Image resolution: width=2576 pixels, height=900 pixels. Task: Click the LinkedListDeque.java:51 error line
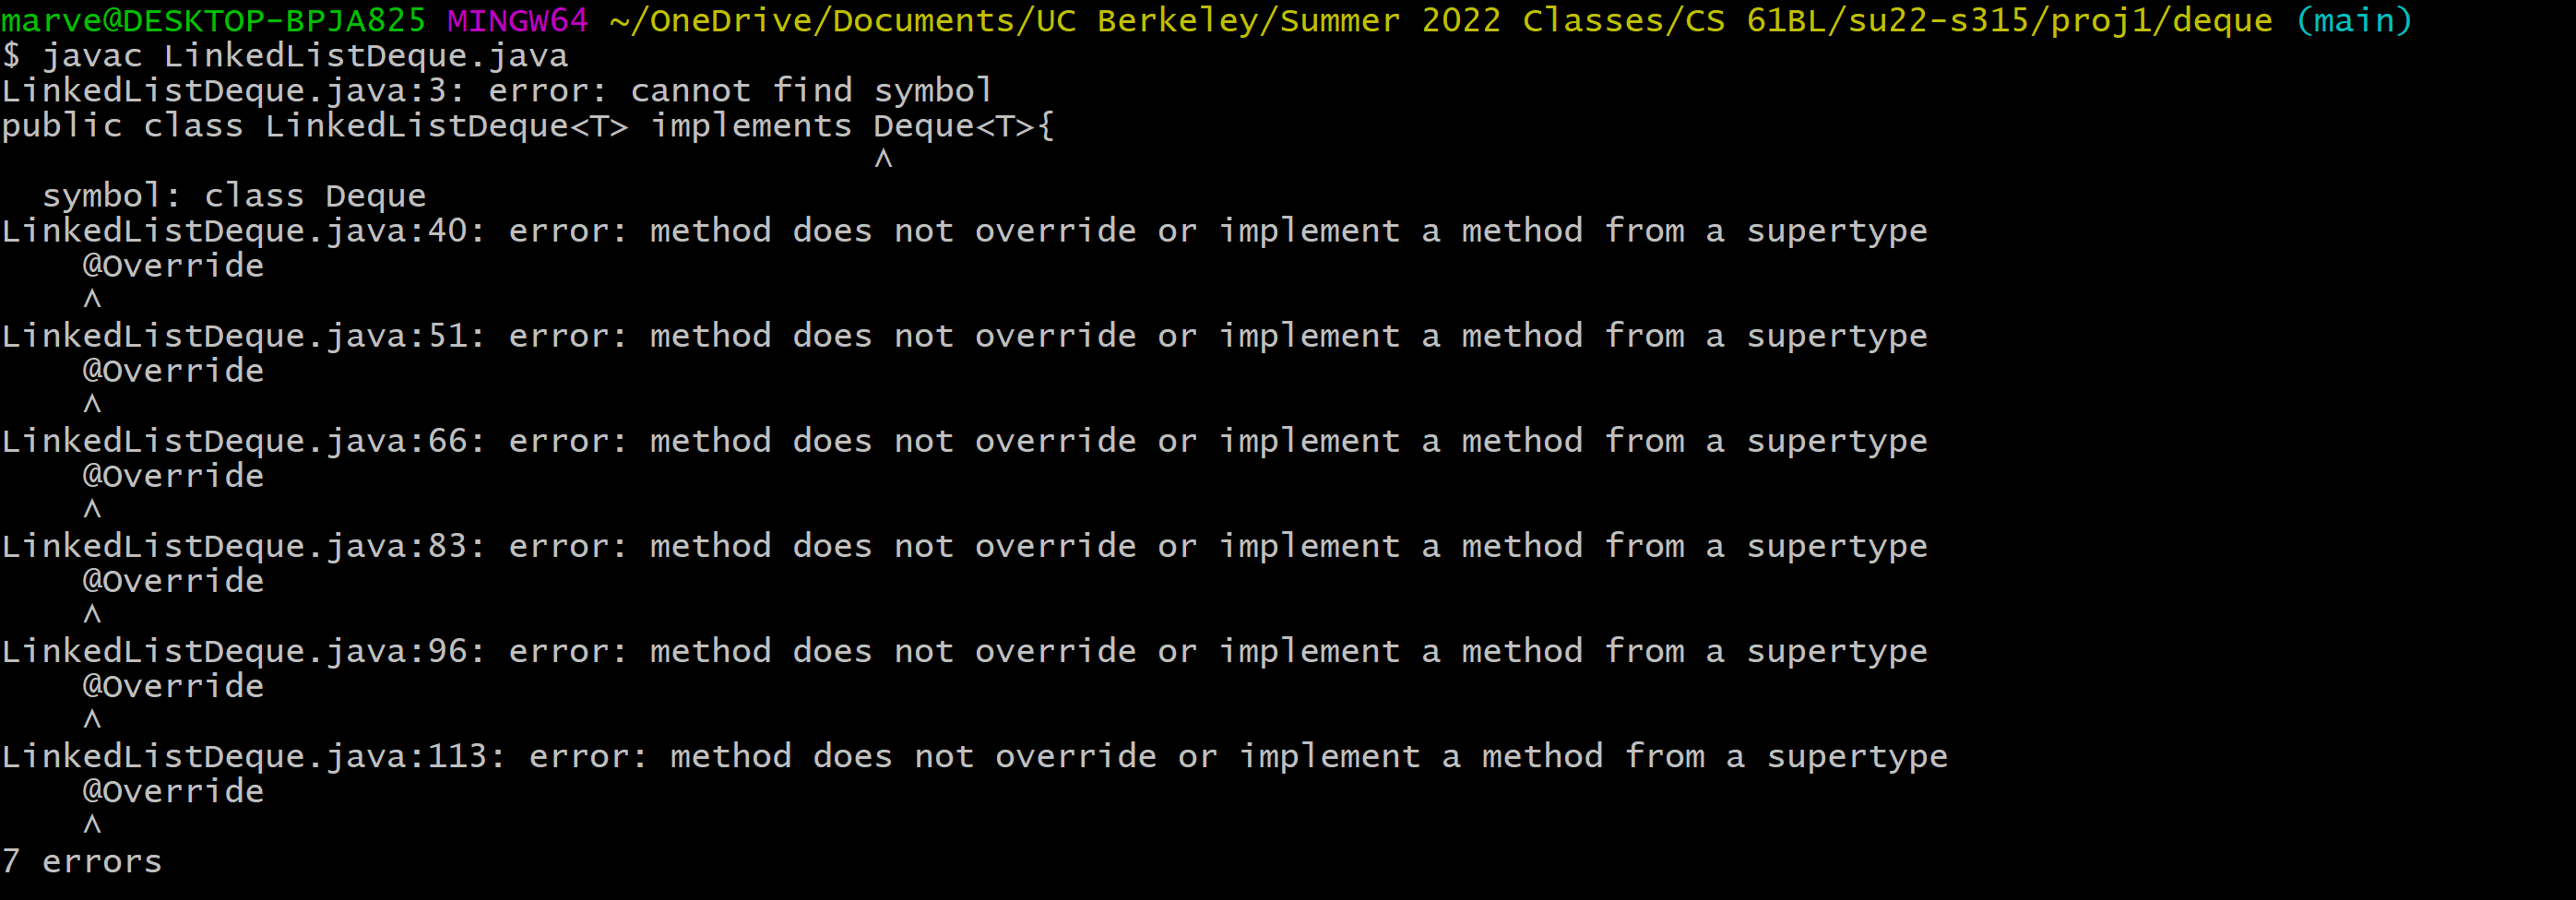[x=964, y=336]
